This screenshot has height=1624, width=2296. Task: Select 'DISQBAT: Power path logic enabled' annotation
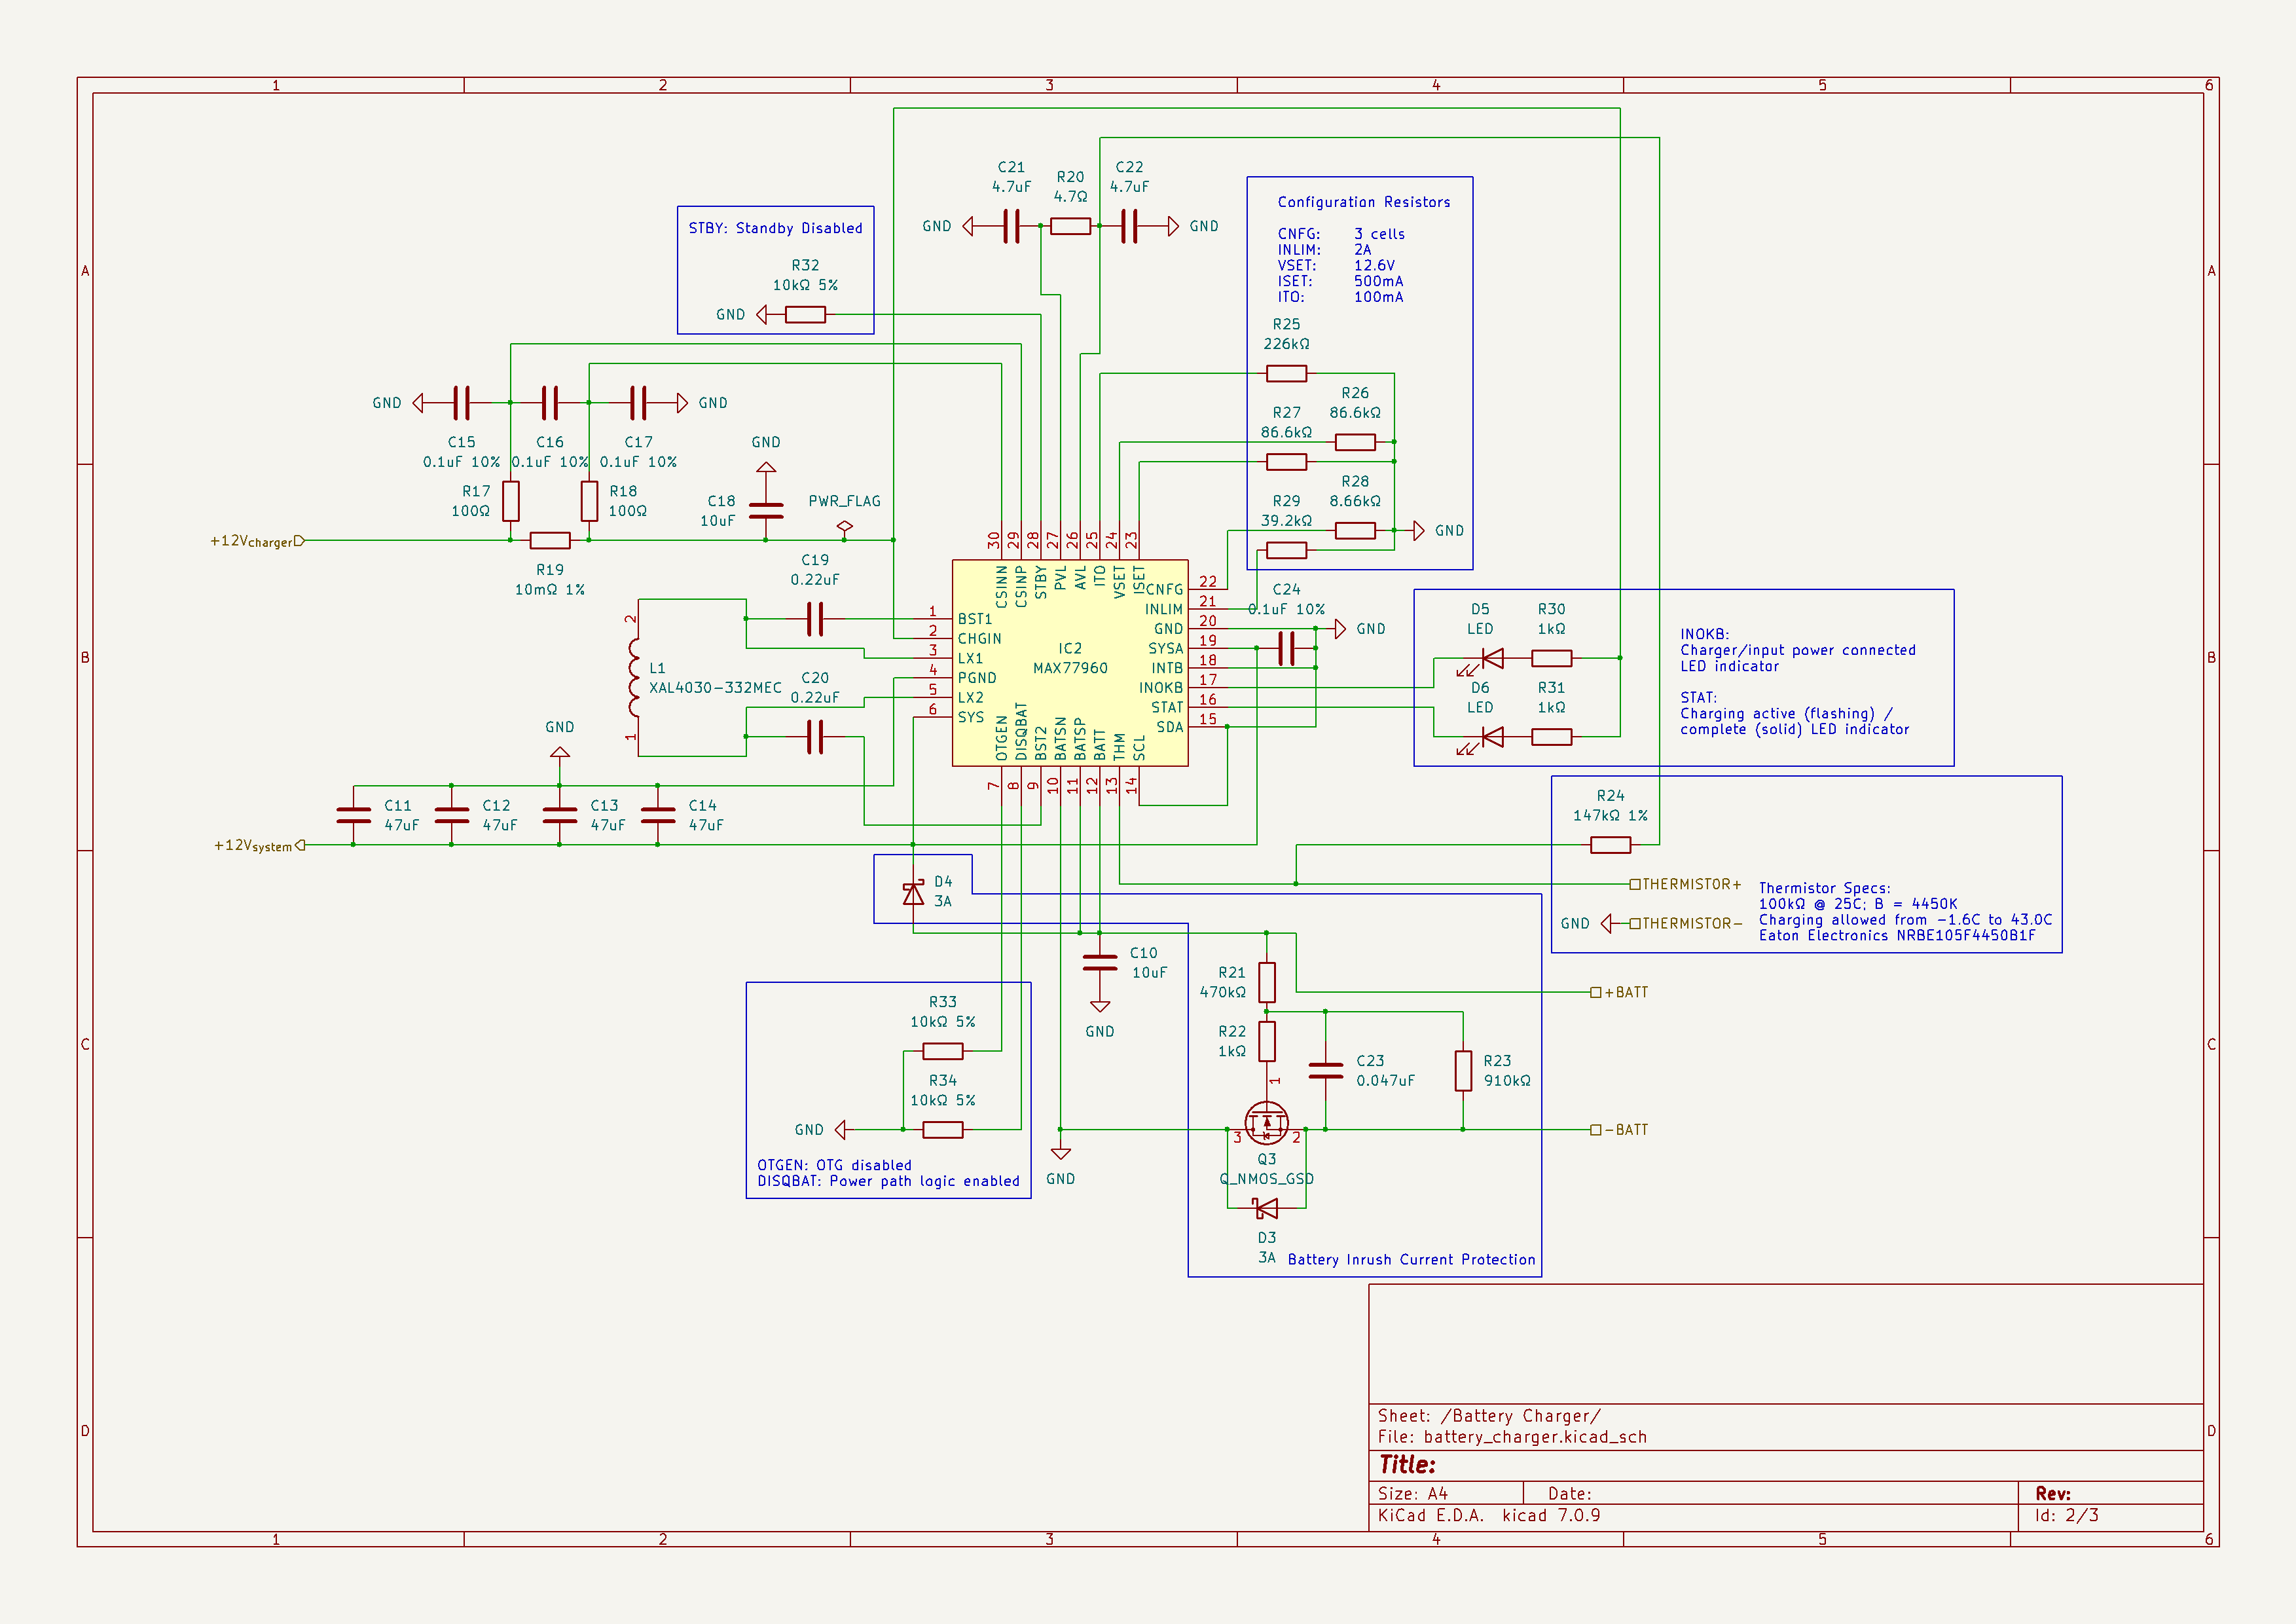(888, 1181)
